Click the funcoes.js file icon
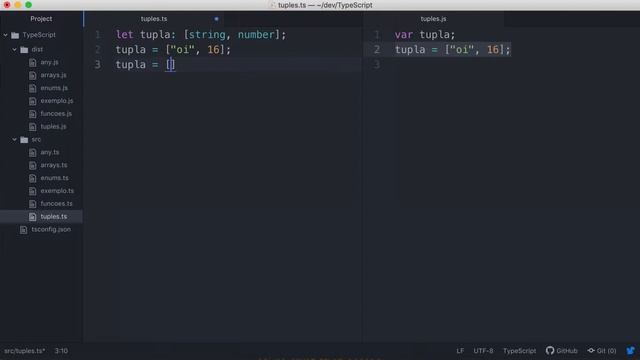The image size is (640, 360). point(33,114)
